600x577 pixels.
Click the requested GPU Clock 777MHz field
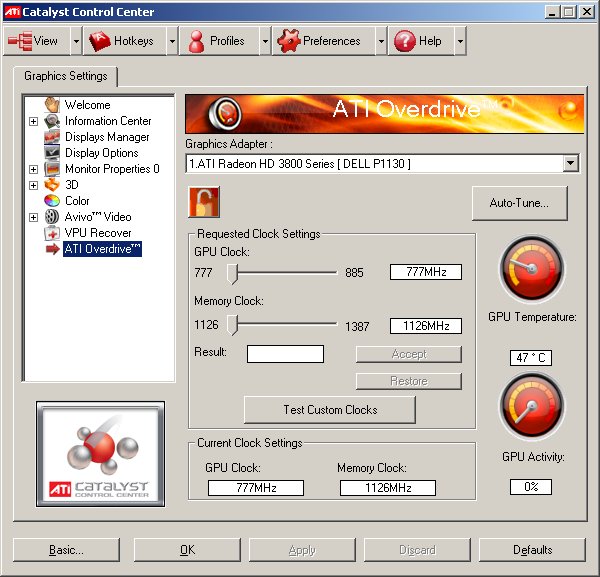tap(426, 272)
